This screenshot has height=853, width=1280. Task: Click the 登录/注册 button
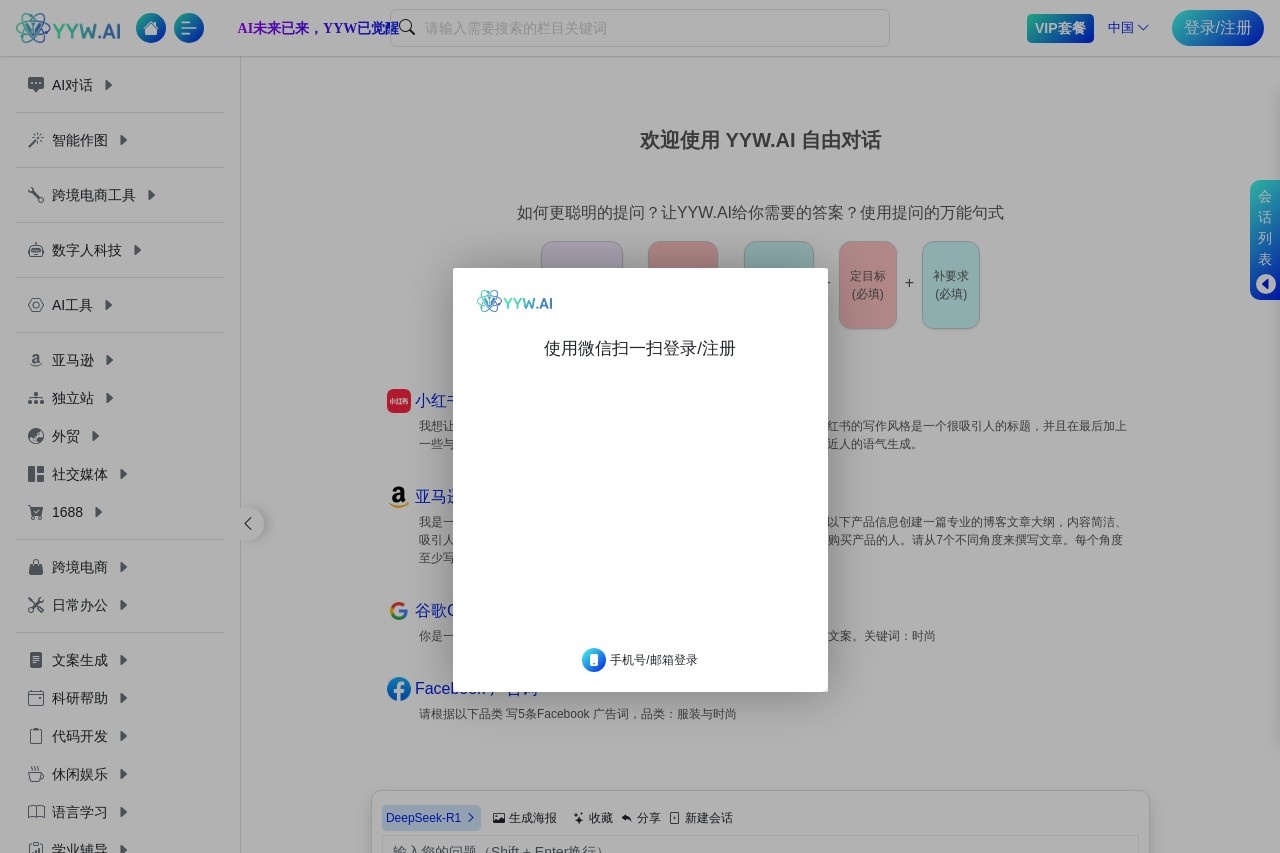[1217, 28]
